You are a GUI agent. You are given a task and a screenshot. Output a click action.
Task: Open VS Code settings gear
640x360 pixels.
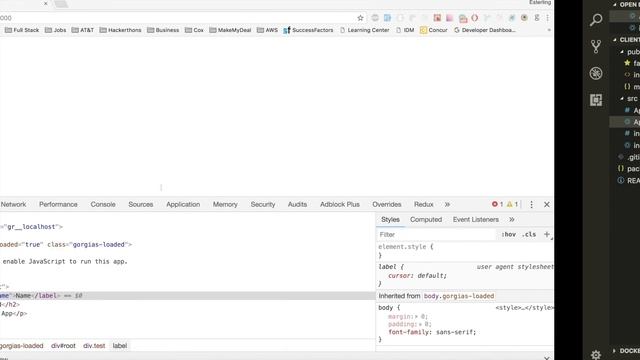click(x=596, y=354)
